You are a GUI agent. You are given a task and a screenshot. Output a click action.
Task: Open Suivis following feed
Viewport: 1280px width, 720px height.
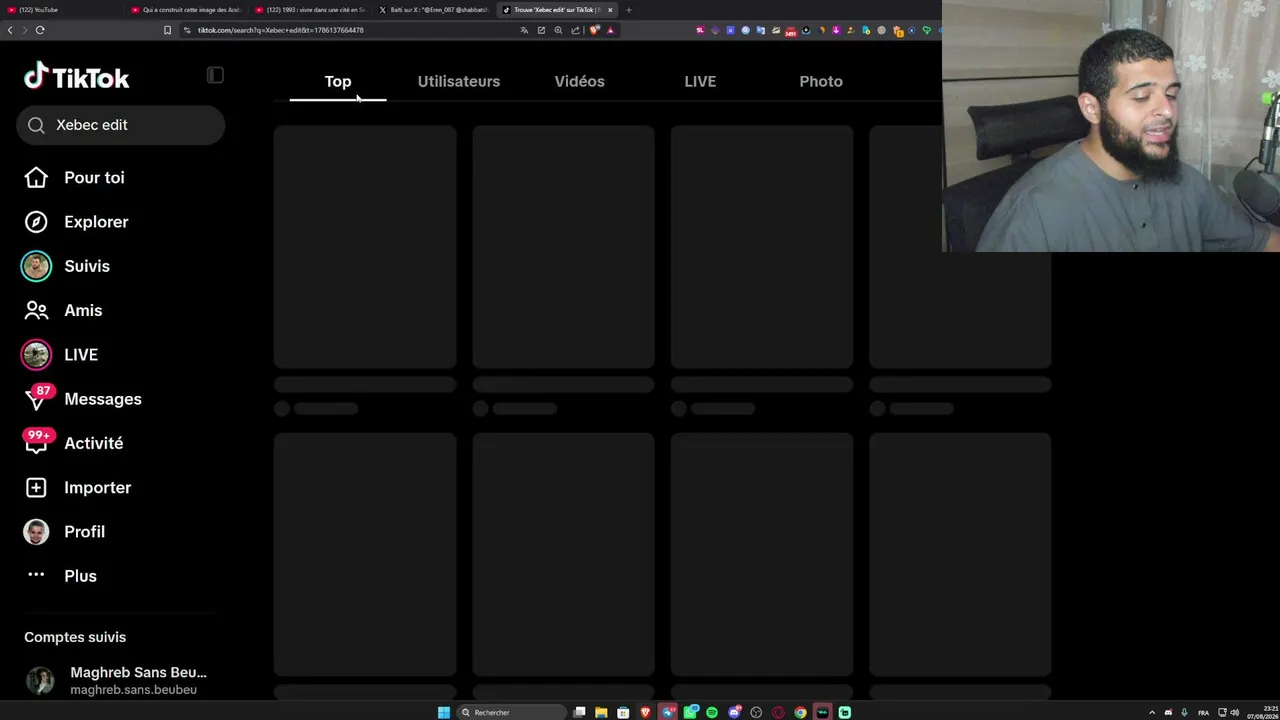(x=87, y=266)
